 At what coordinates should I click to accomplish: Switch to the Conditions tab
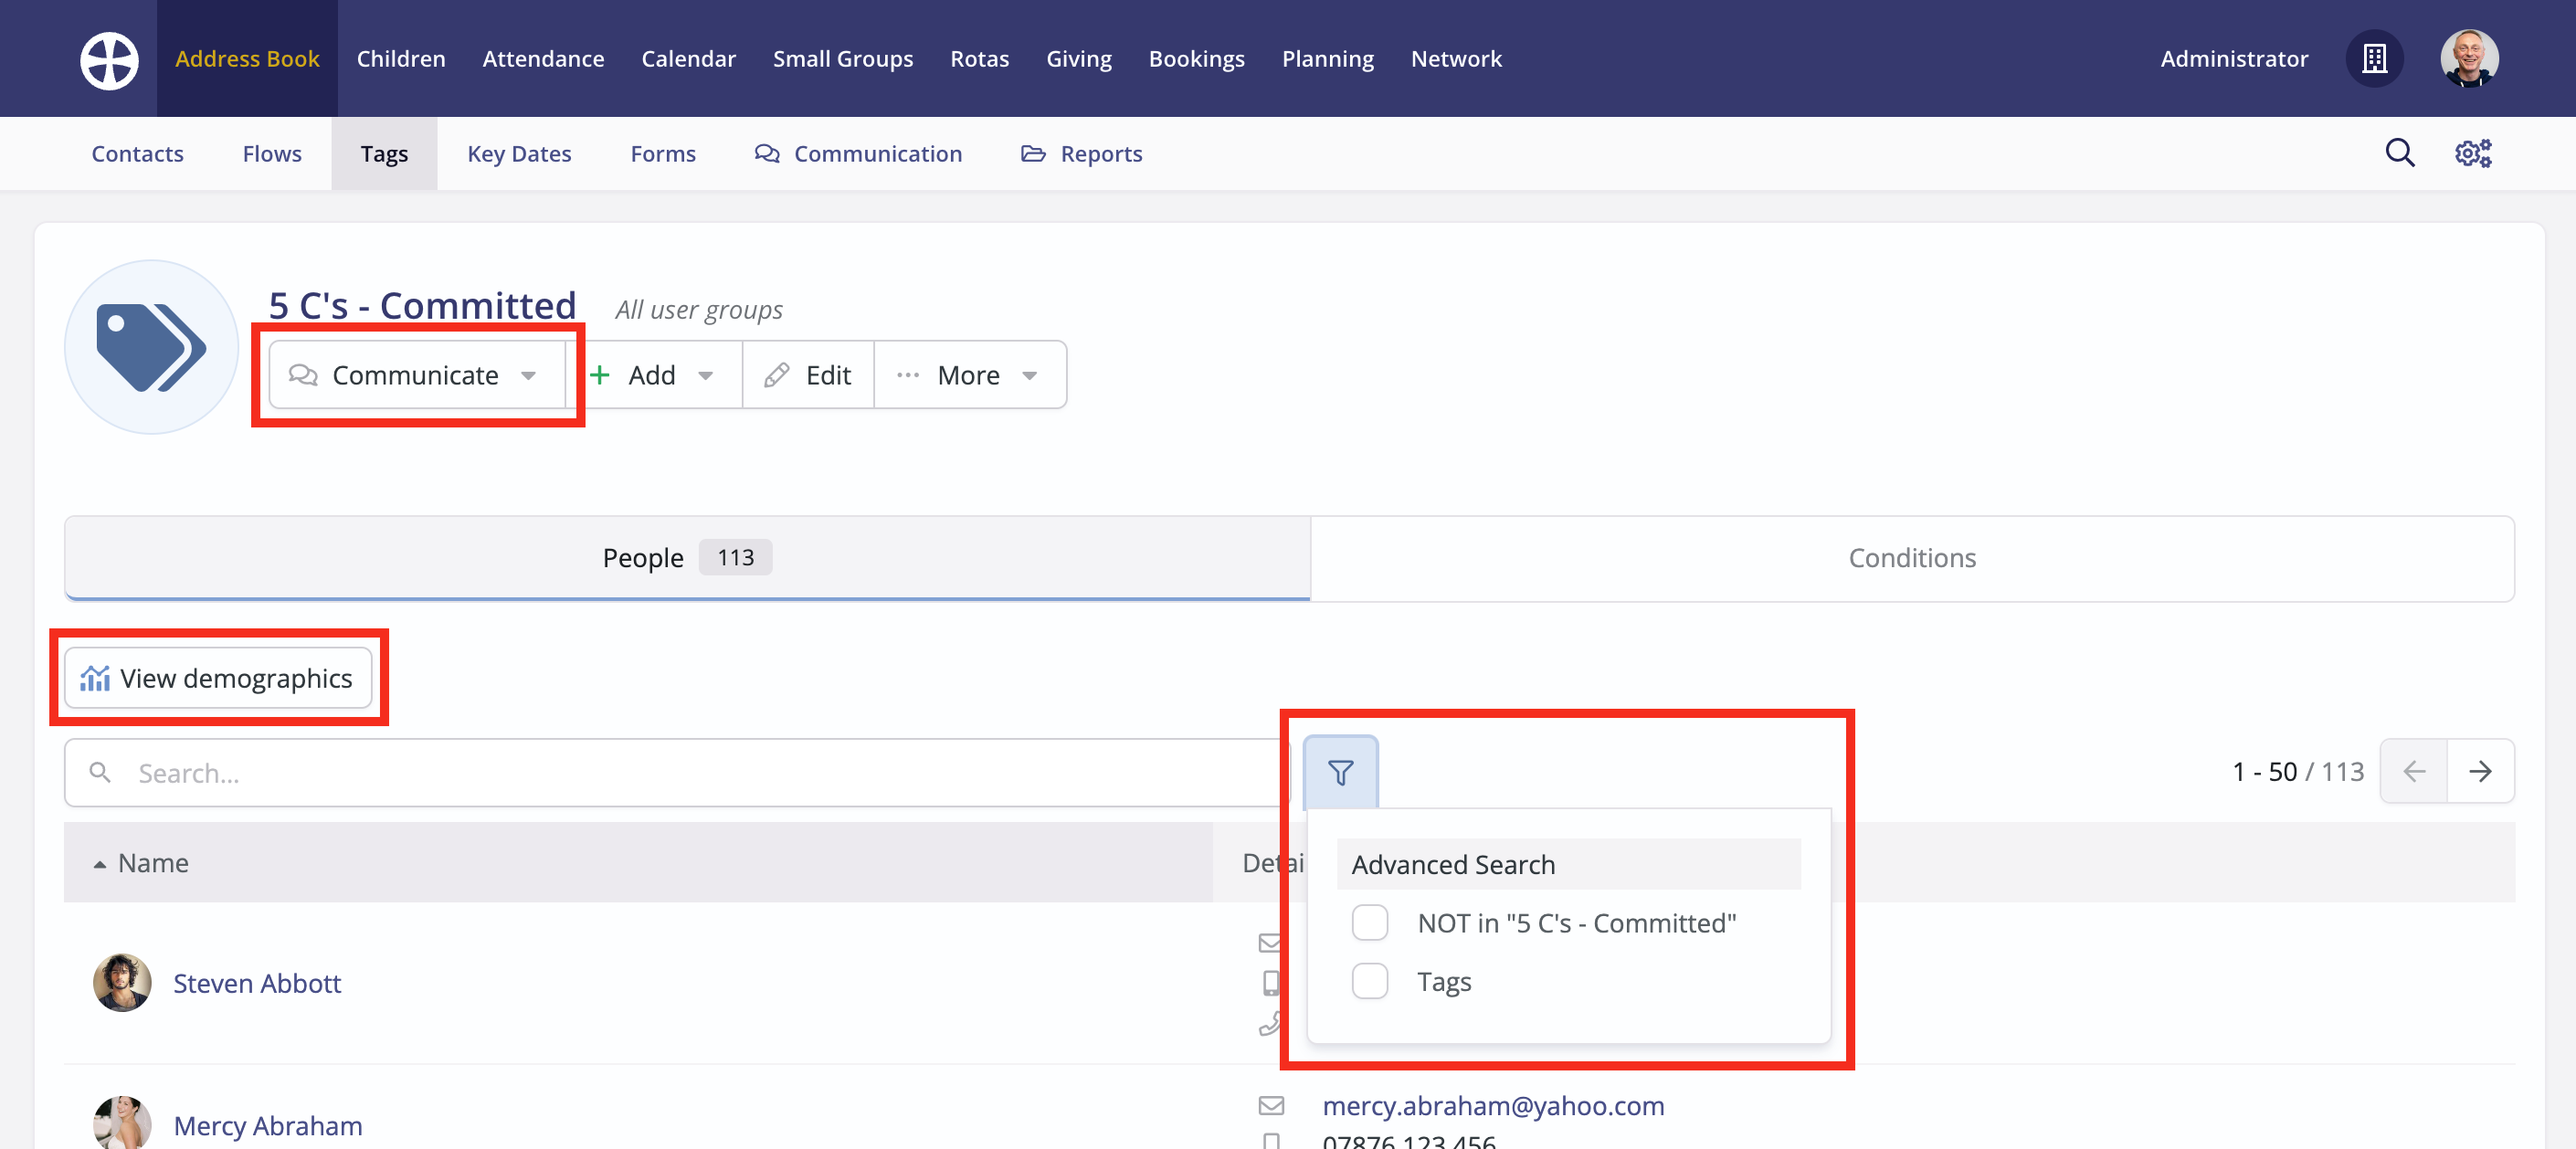point(1911,558)
